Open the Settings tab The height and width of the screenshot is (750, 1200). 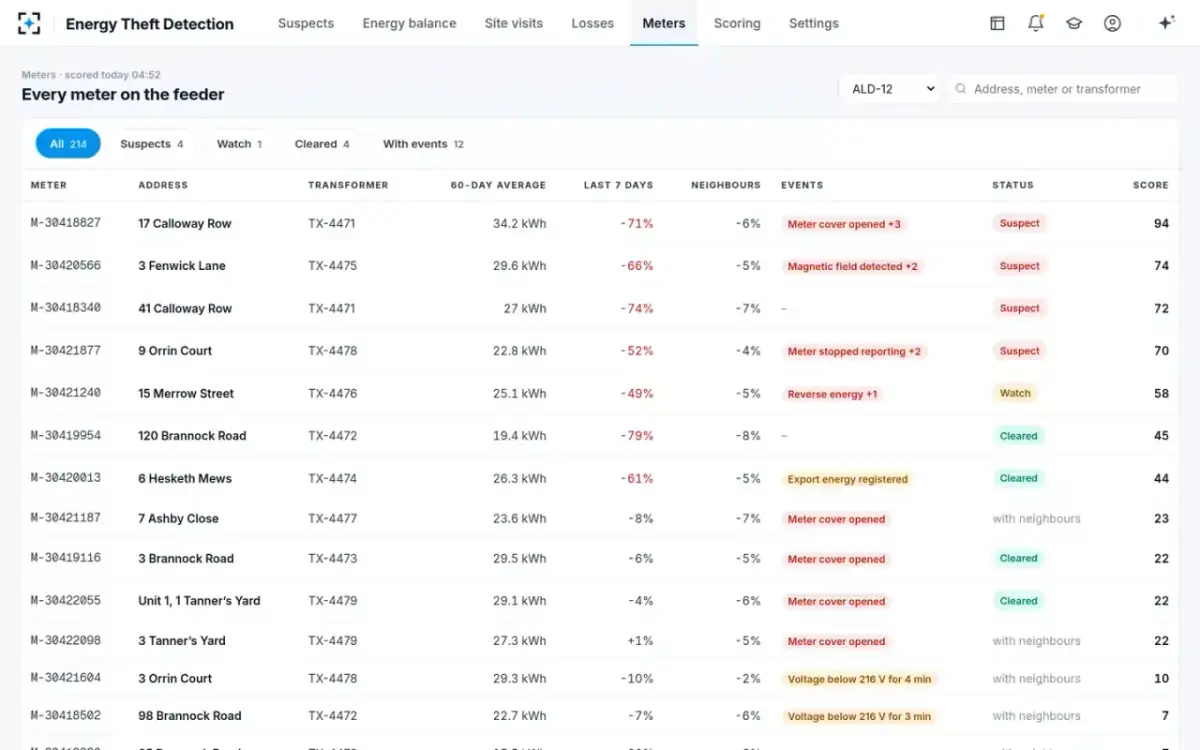814,23
